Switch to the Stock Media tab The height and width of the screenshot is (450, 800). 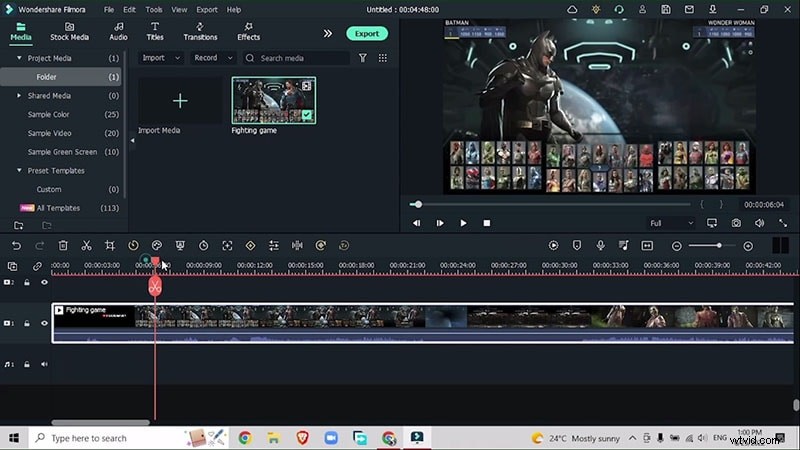click(69, 32)
